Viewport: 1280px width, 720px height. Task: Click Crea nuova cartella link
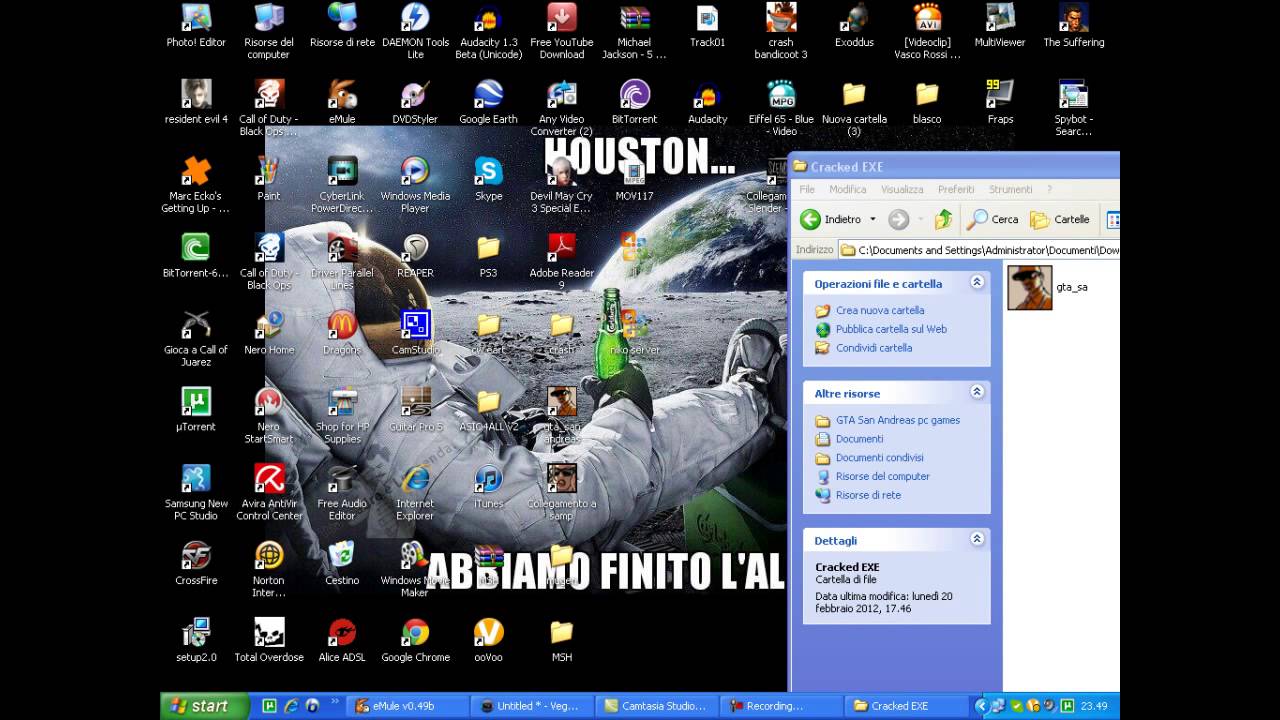point(880,310)
